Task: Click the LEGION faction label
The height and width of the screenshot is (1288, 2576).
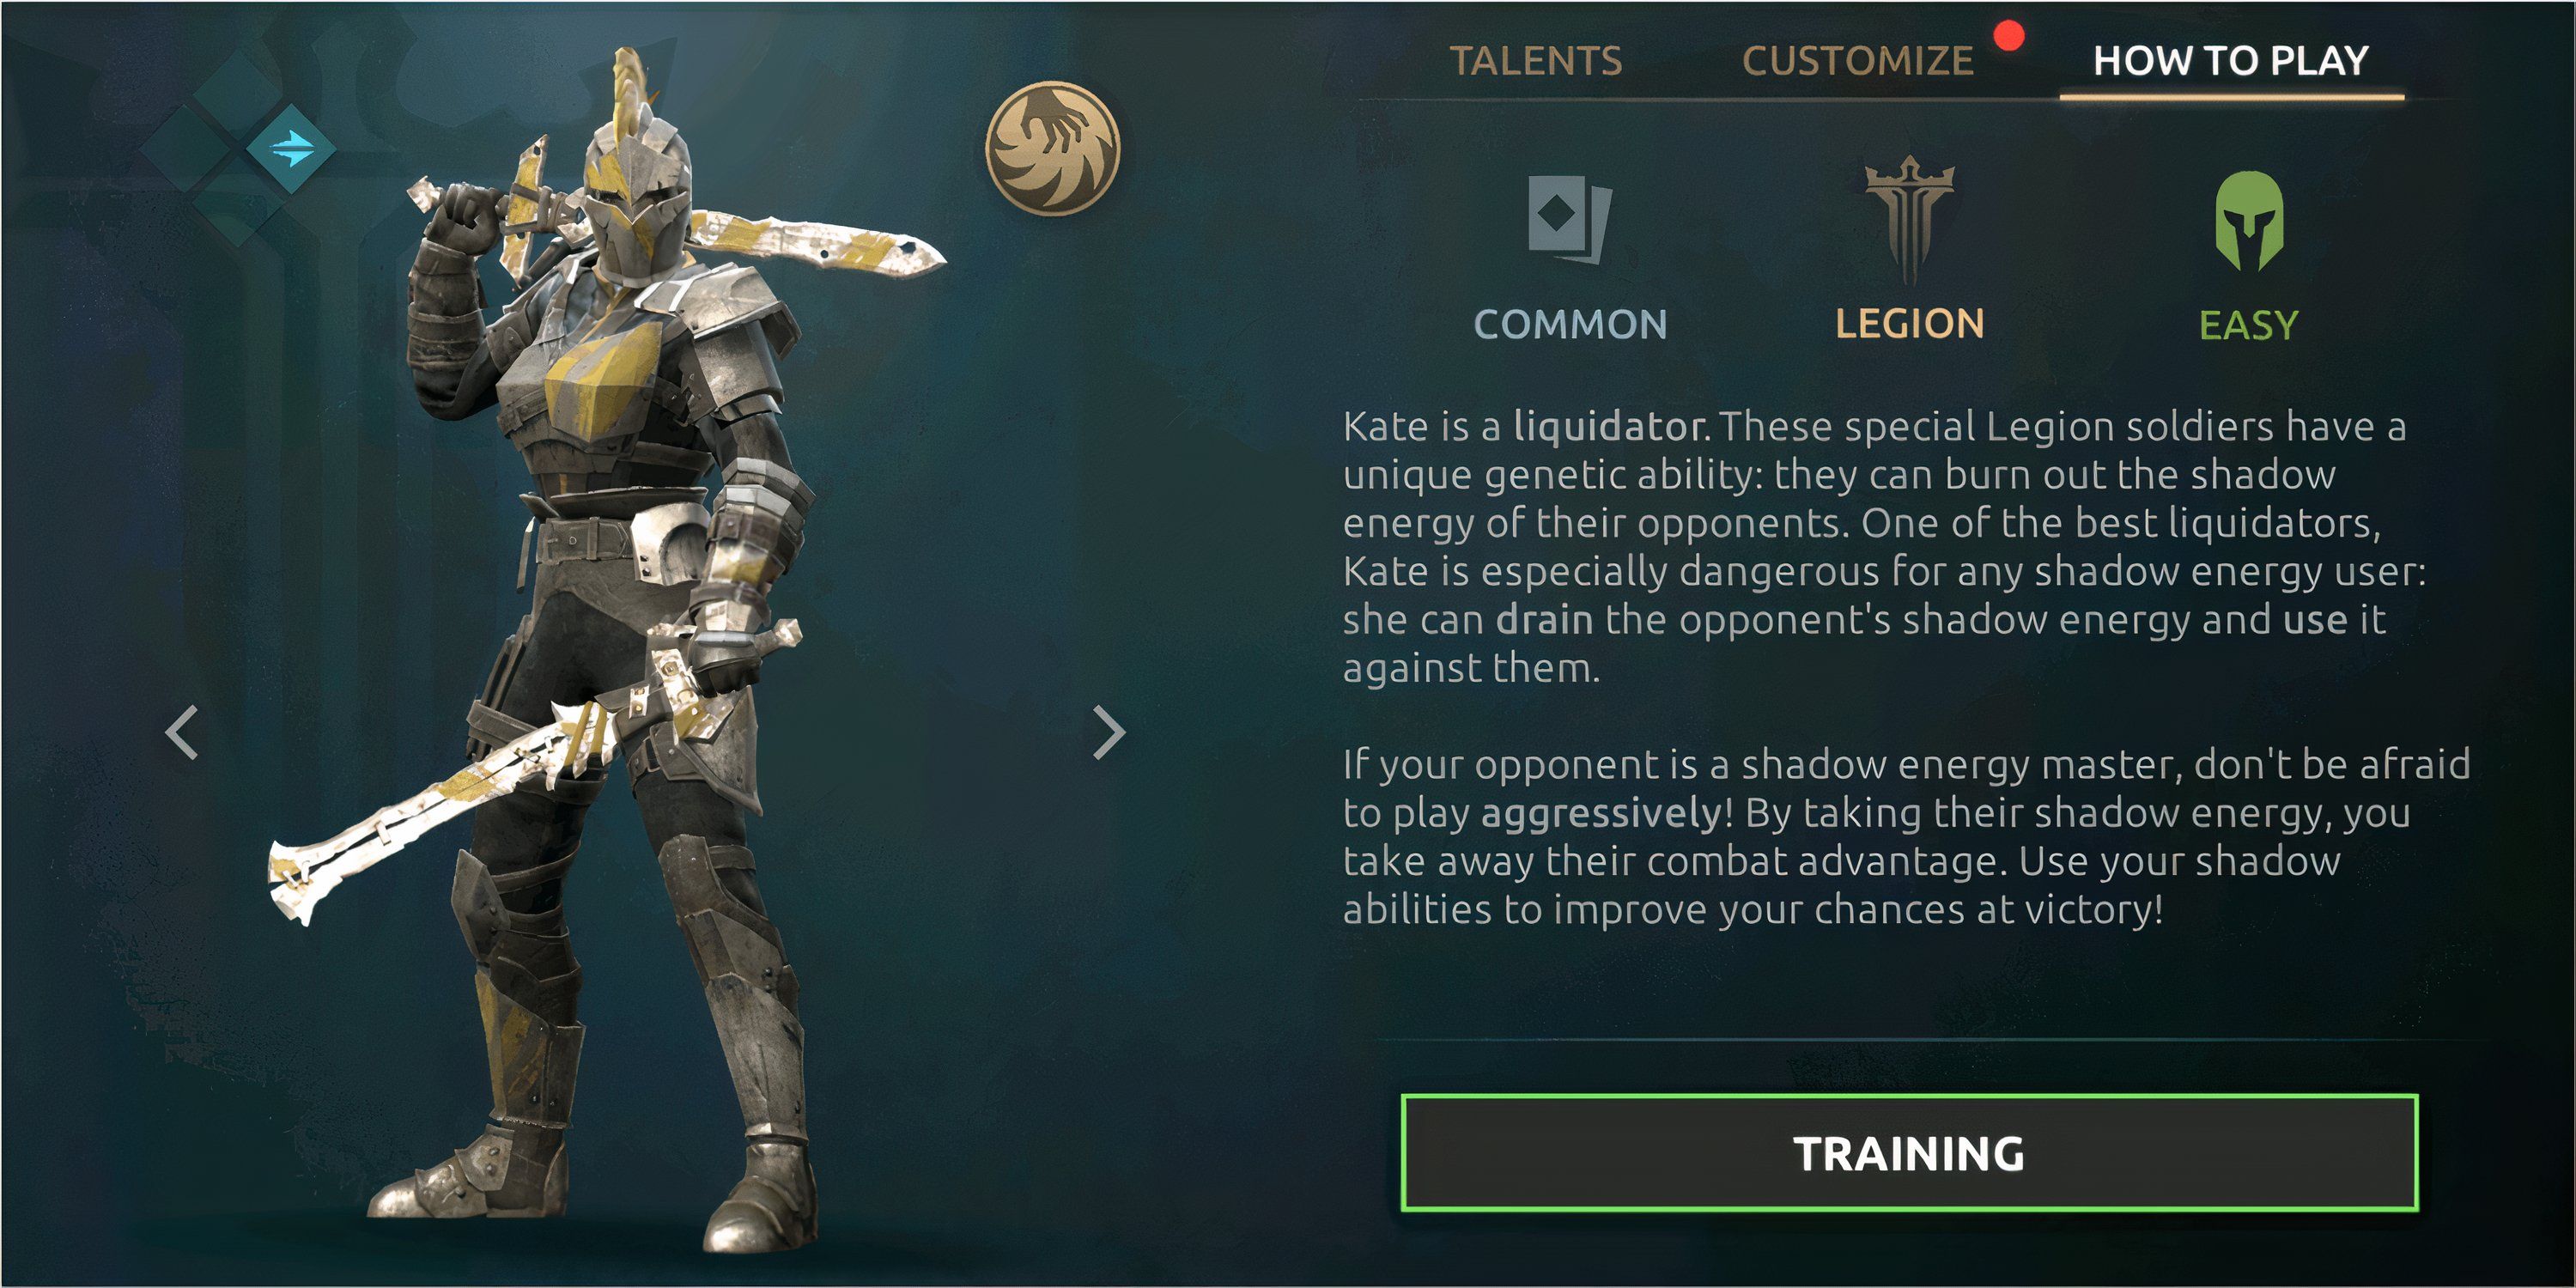Action: point(1909,324)
